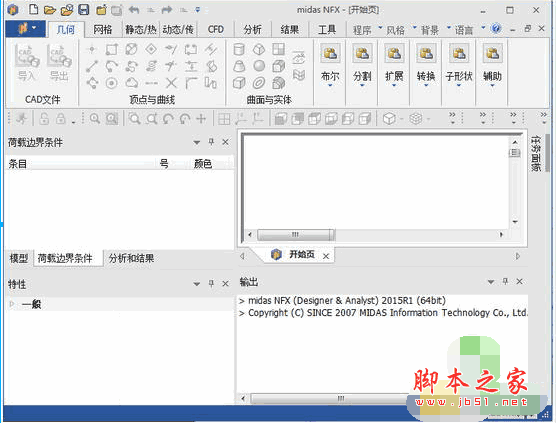Screen dimensions: 556x423
Task: Open the 语言 menu
Action: 469,30
